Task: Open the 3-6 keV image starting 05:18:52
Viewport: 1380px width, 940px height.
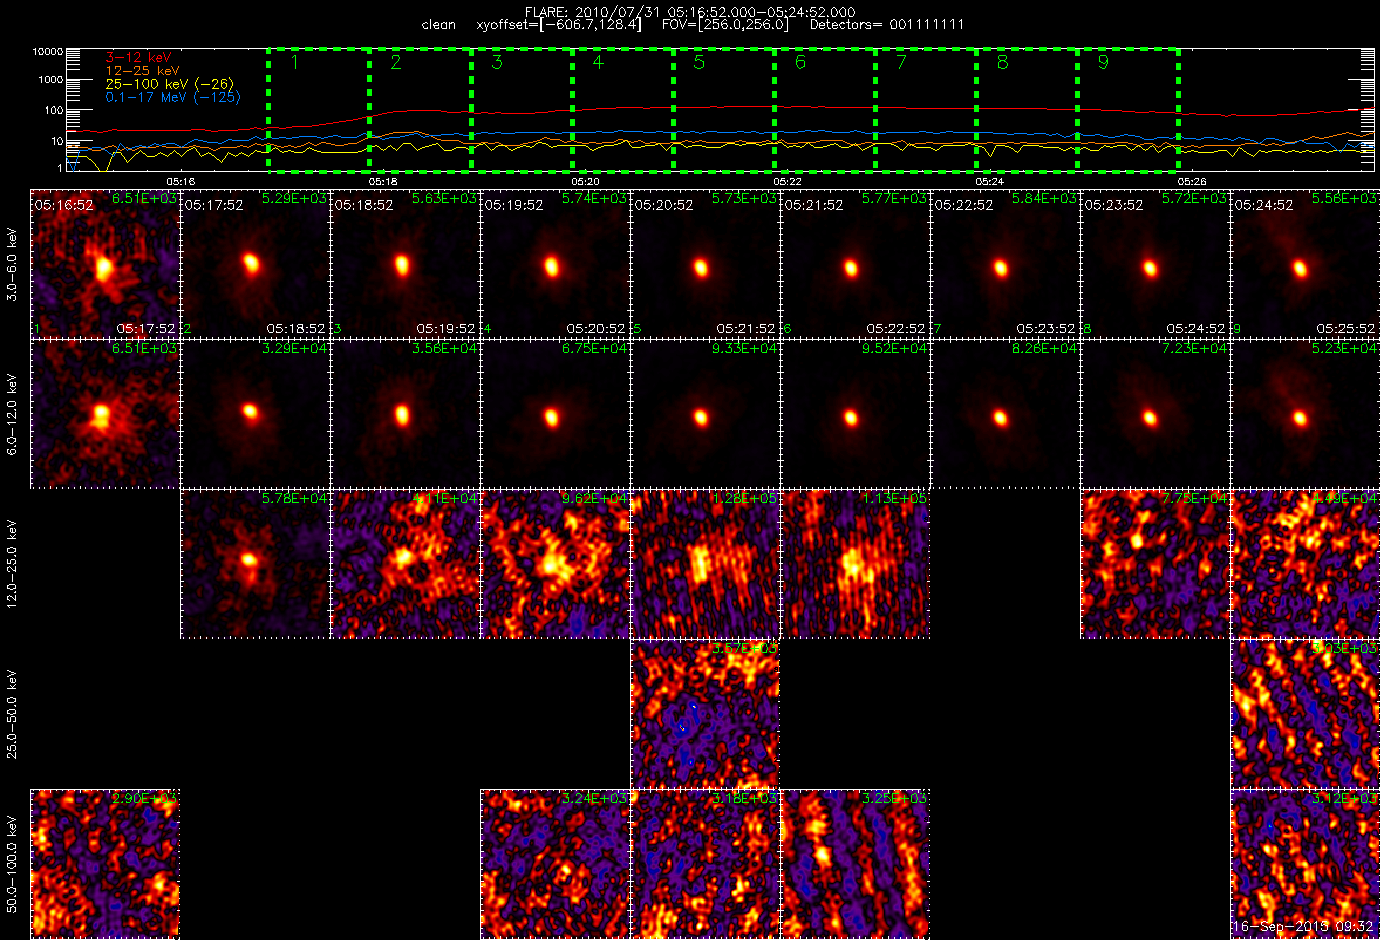Action: pos(405,264)
